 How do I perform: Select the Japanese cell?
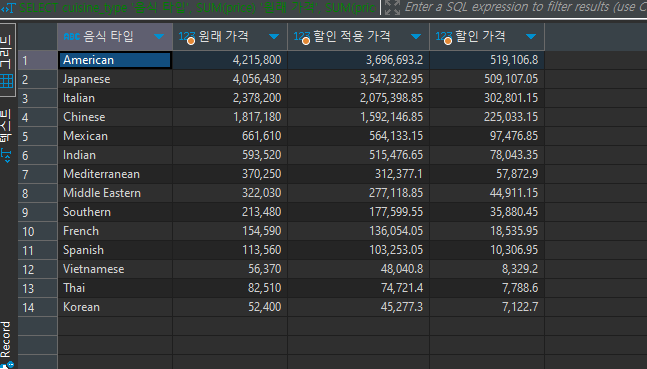(115, 79)
